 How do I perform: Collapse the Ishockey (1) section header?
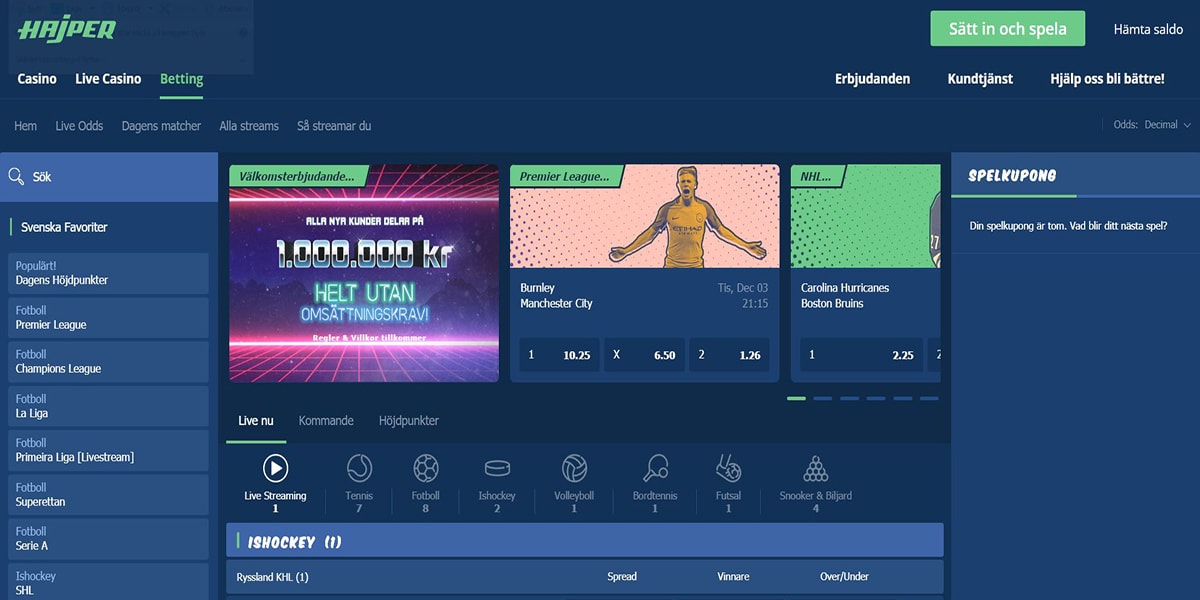[584, 541]
